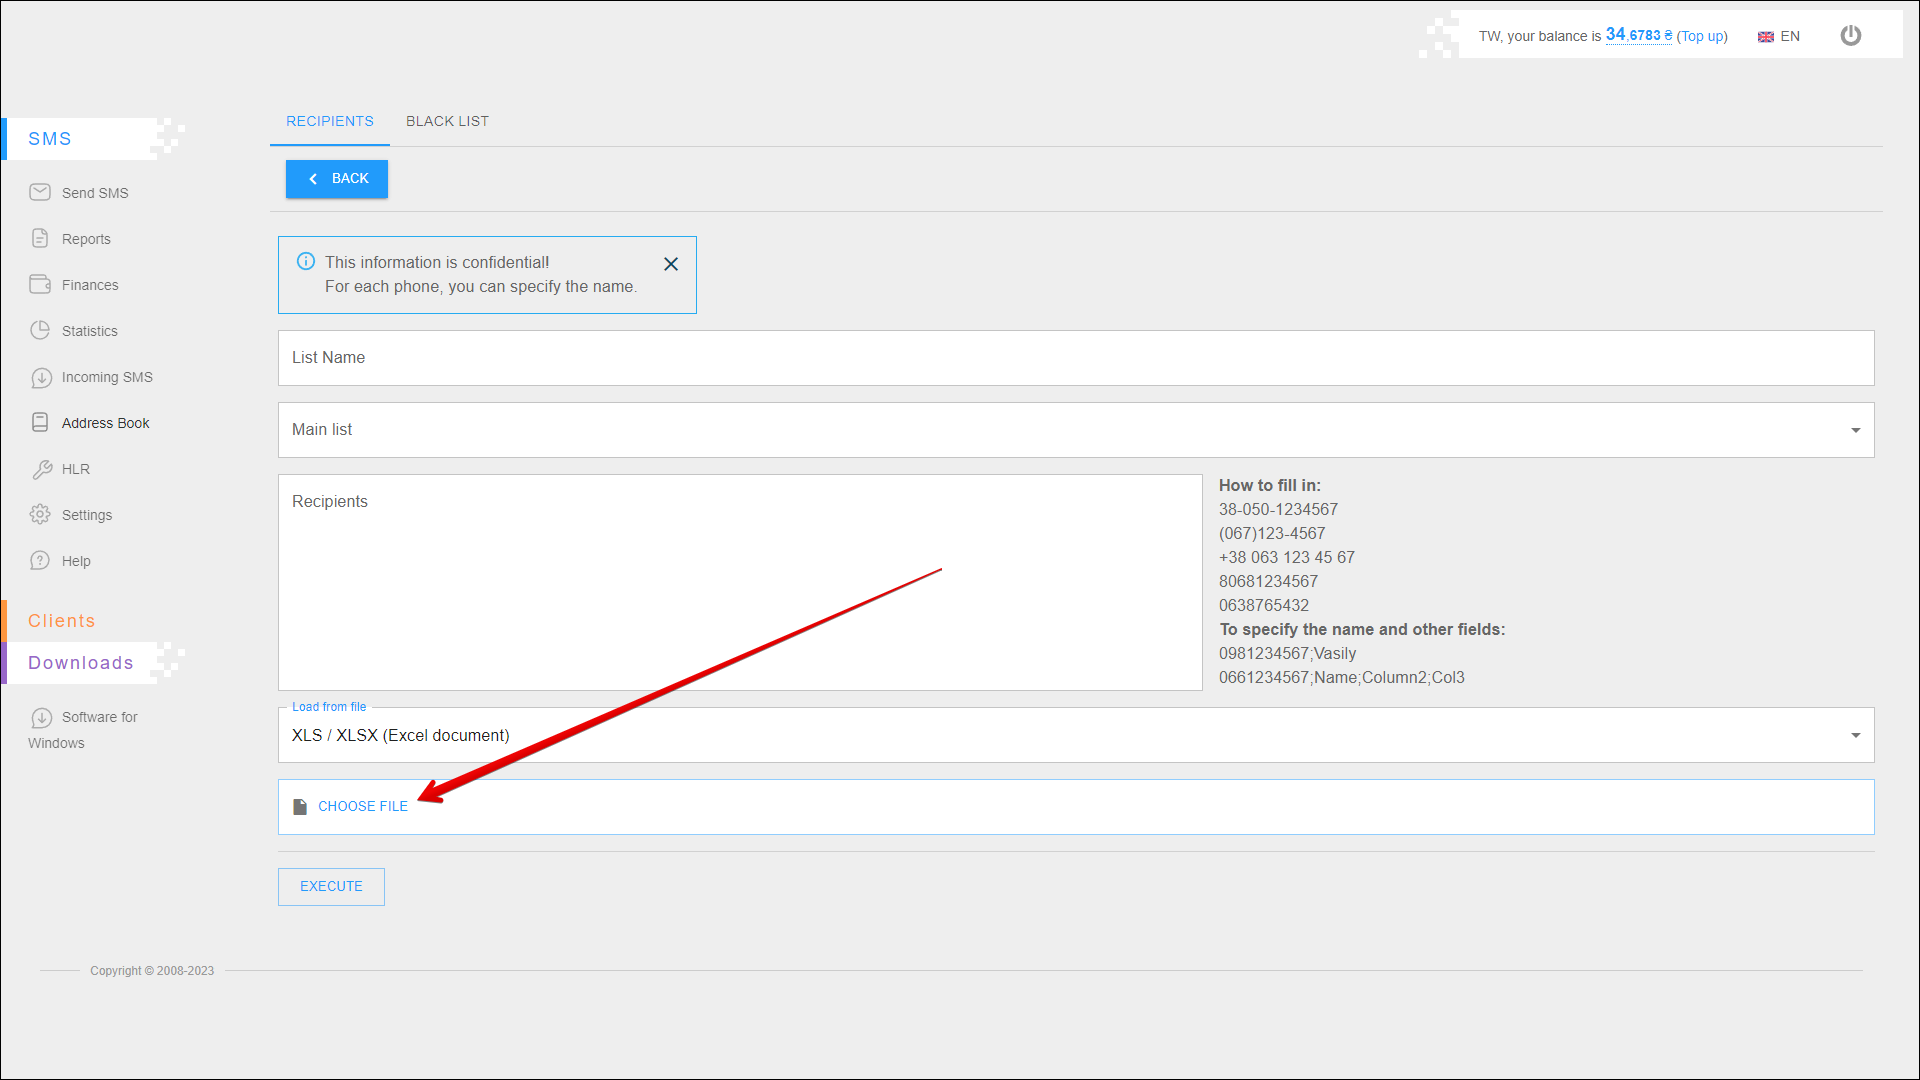This screenshot has width=1920, height=1080.
Task: Click the Send SMS envelope icon
Action: click(x=40, y=192)
